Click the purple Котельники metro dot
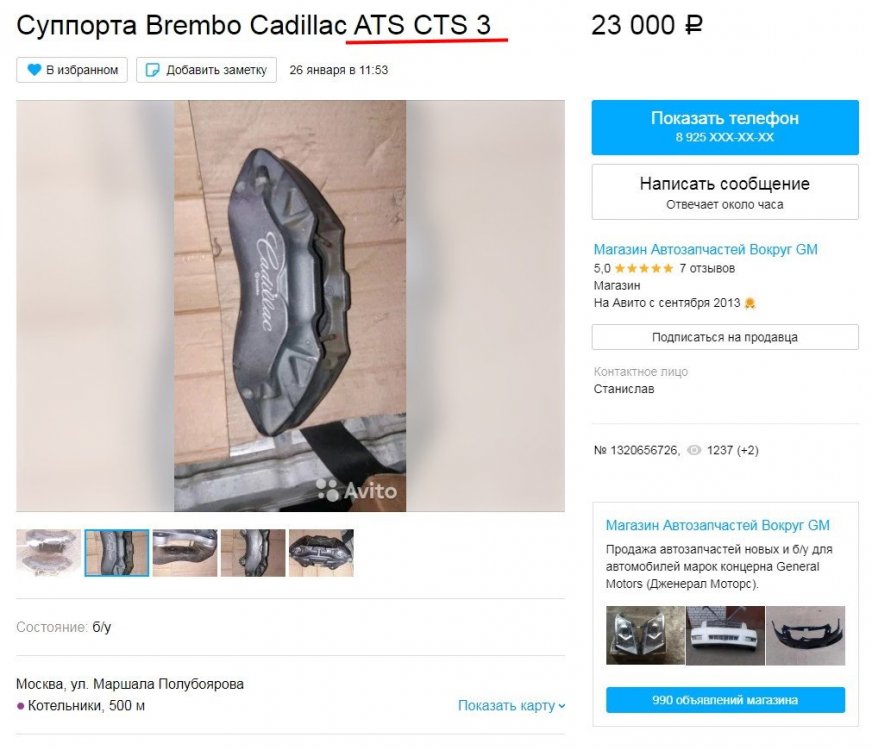 click(21, 706)
